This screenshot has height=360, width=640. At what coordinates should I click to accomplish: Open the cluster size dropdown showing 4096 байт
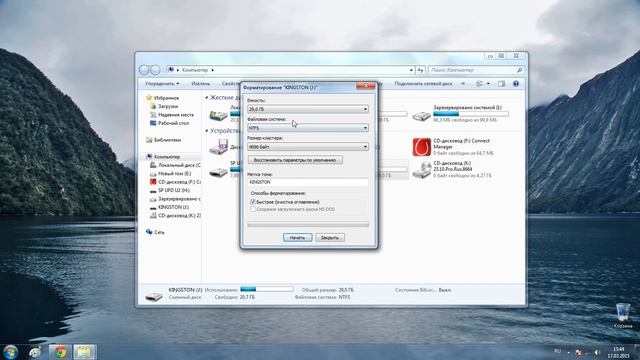pos(308,147)
